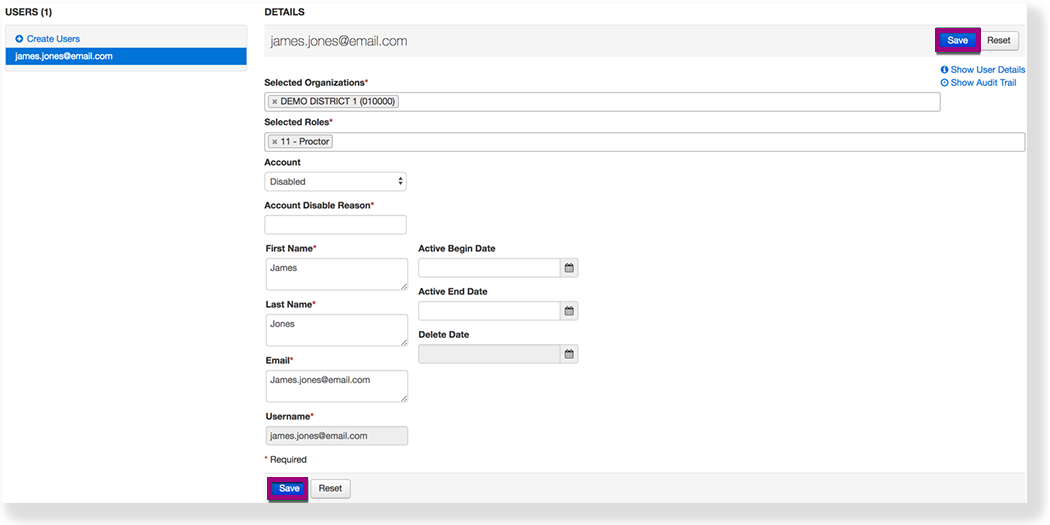Open the Active End Date calendar picker

pyautogui.click(x=569, y=311)
